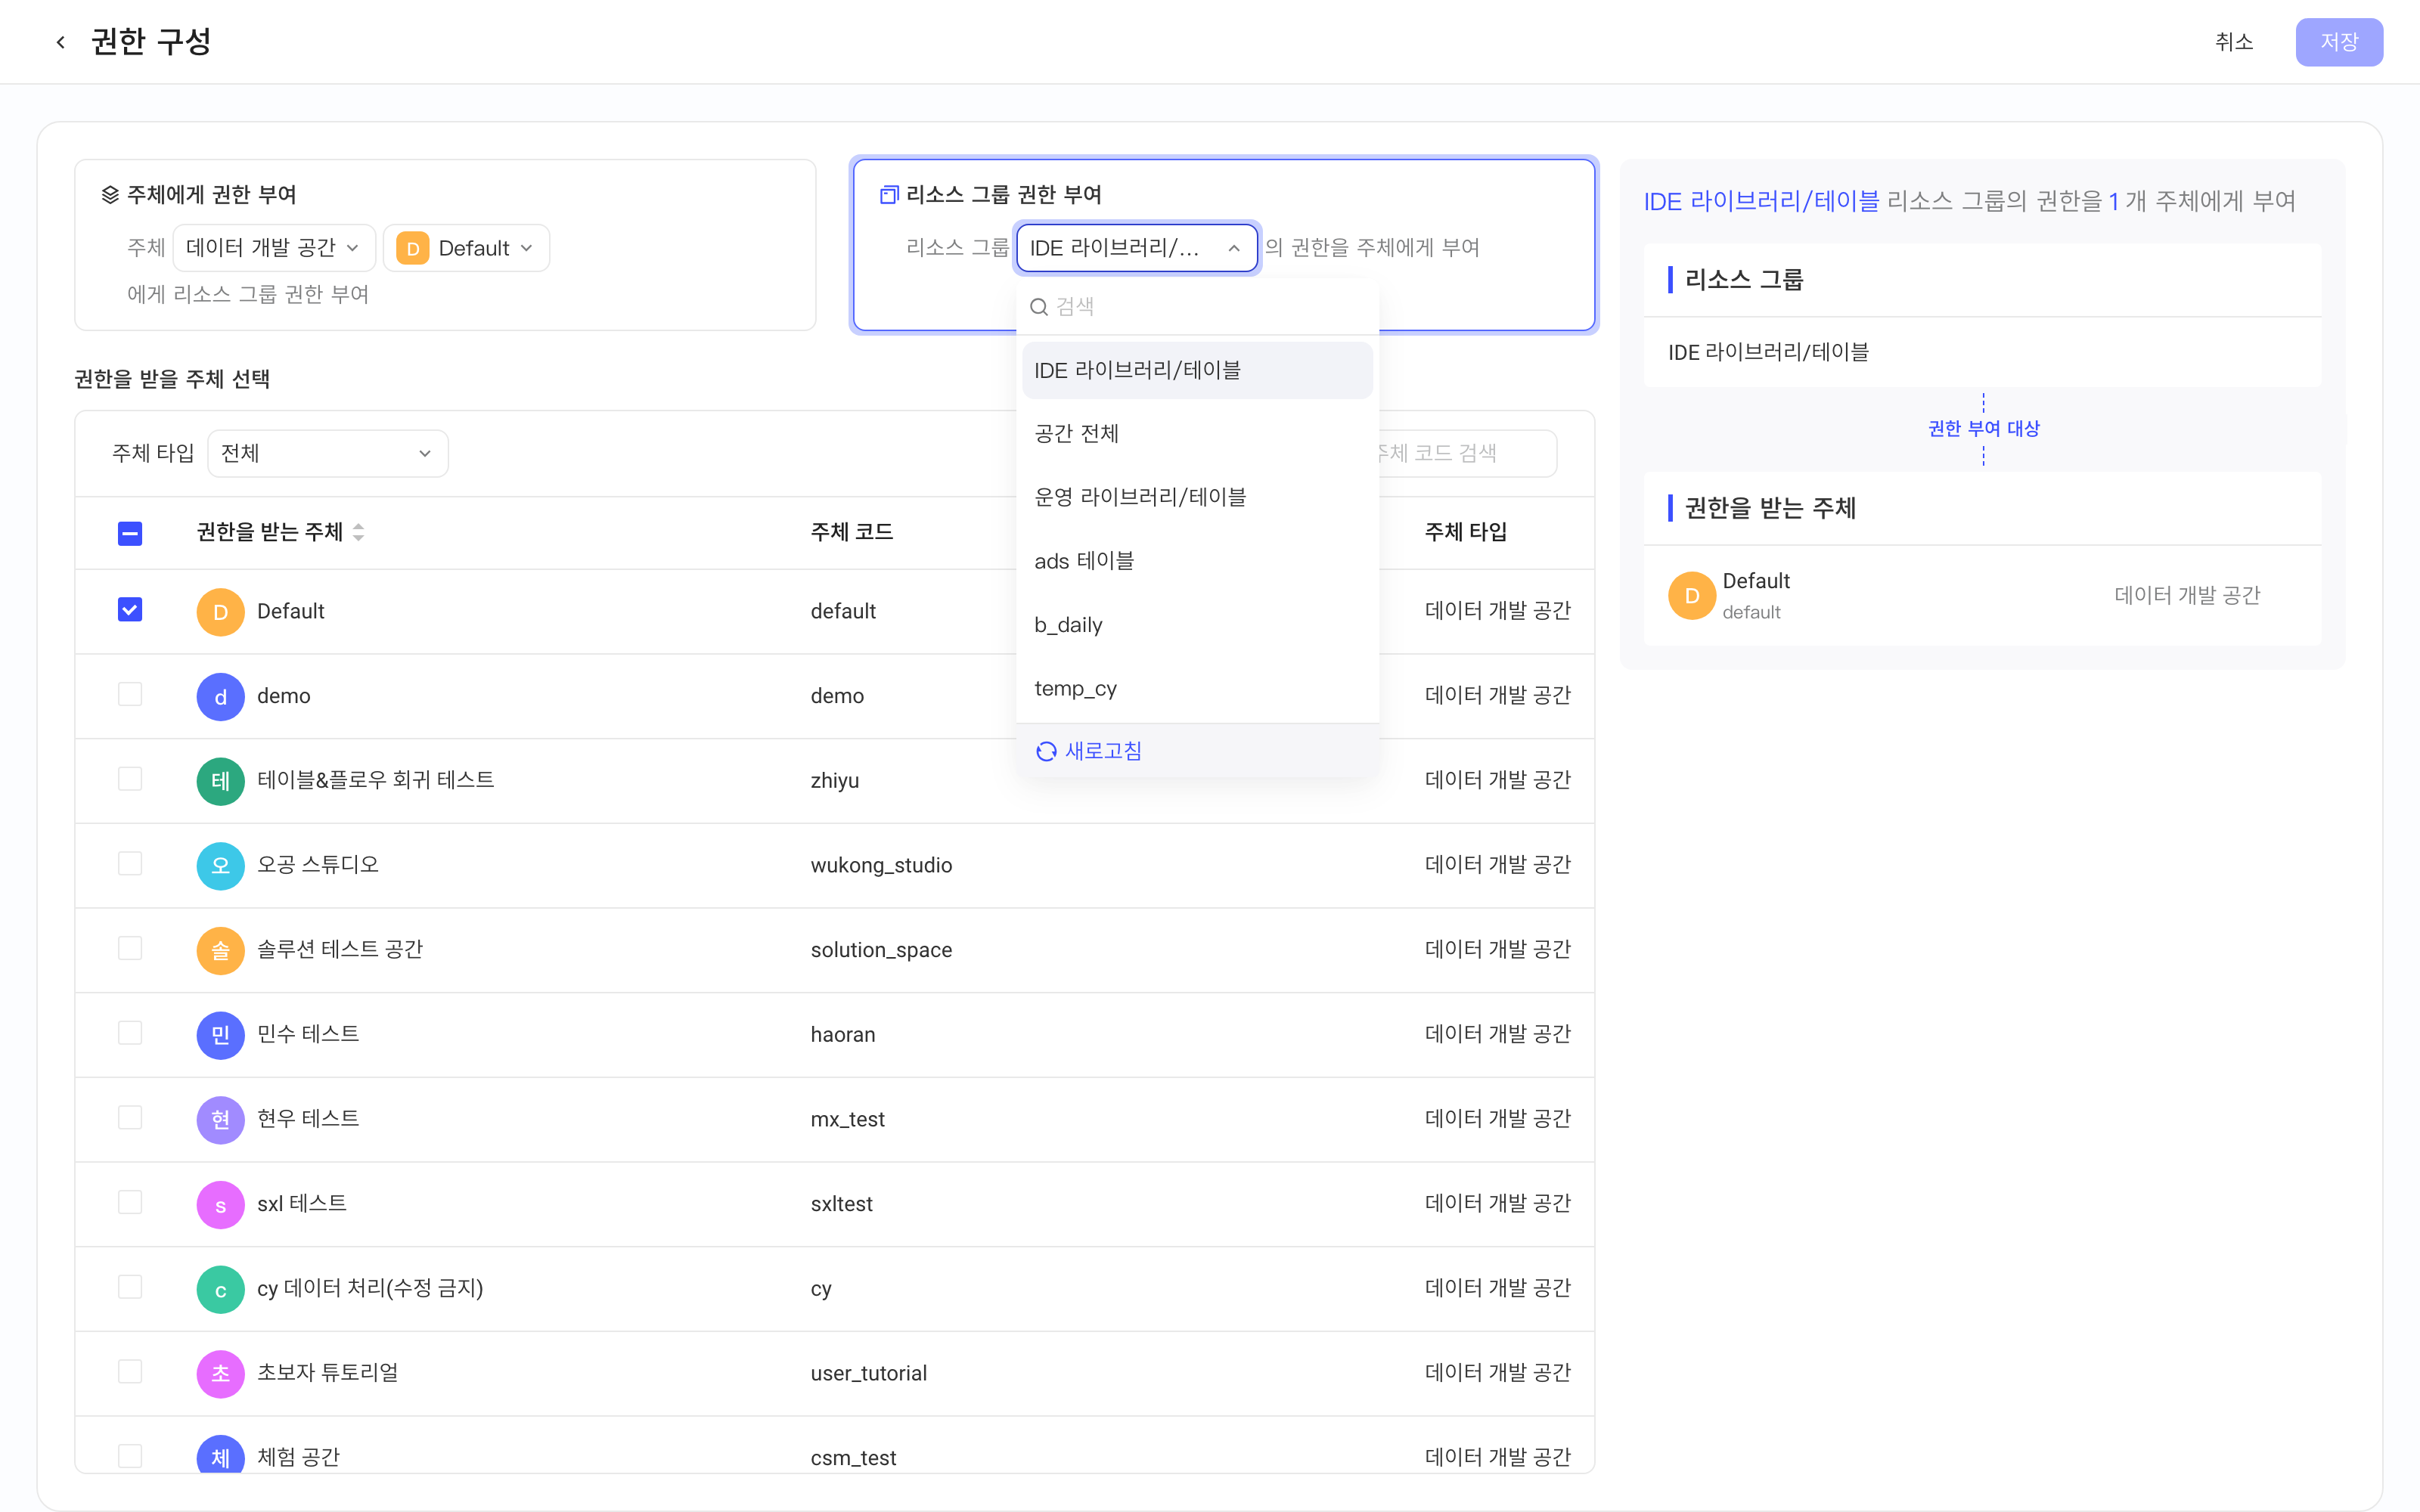Check the 민수 테스트 row checkbox
The image size is (2420, 1512).
pos(130,1033)
